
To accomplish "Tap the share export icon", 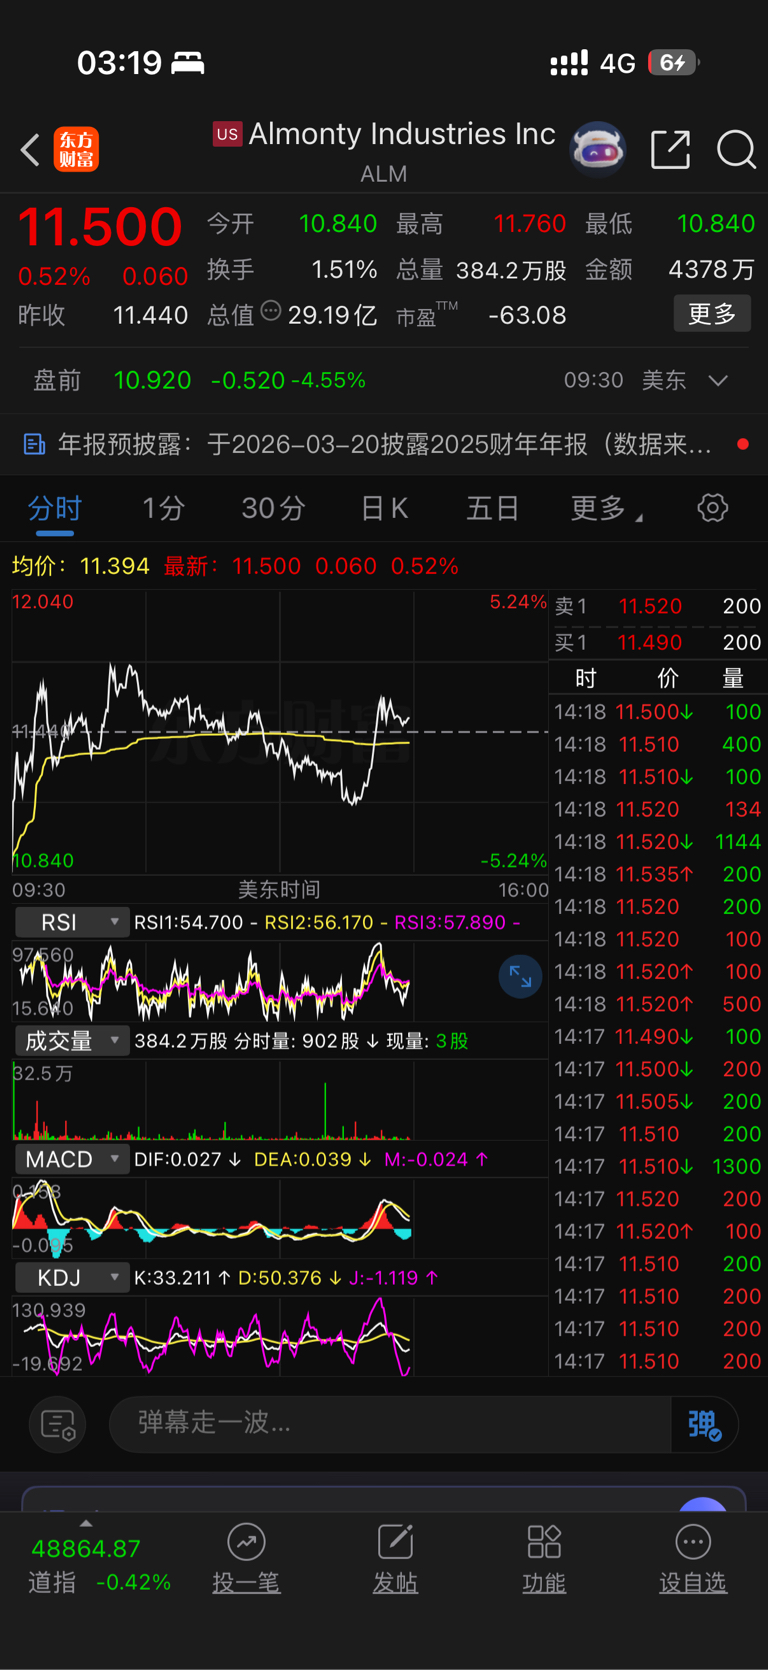I will point(670,149).
